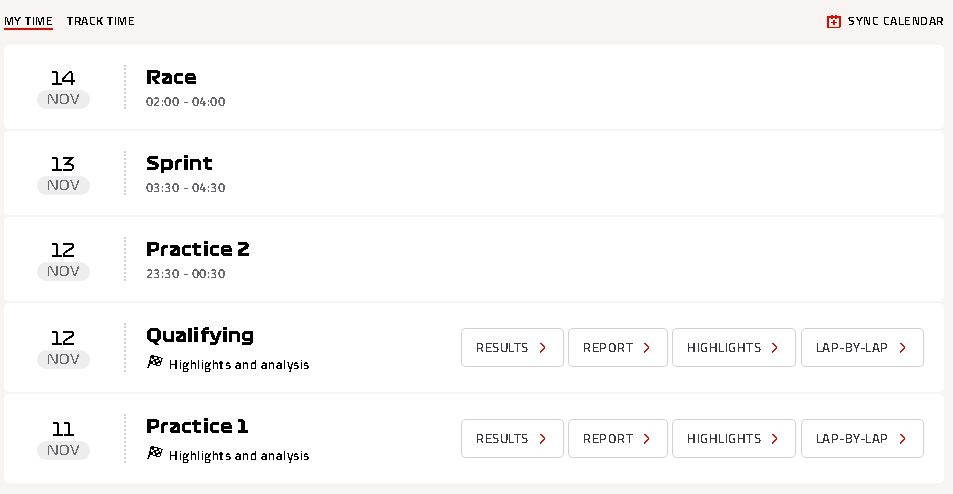This screenshot has height=494, width=953.
Task: Open Practice 1 Highlights and analysis link
Action: click(x=239, y=456)
